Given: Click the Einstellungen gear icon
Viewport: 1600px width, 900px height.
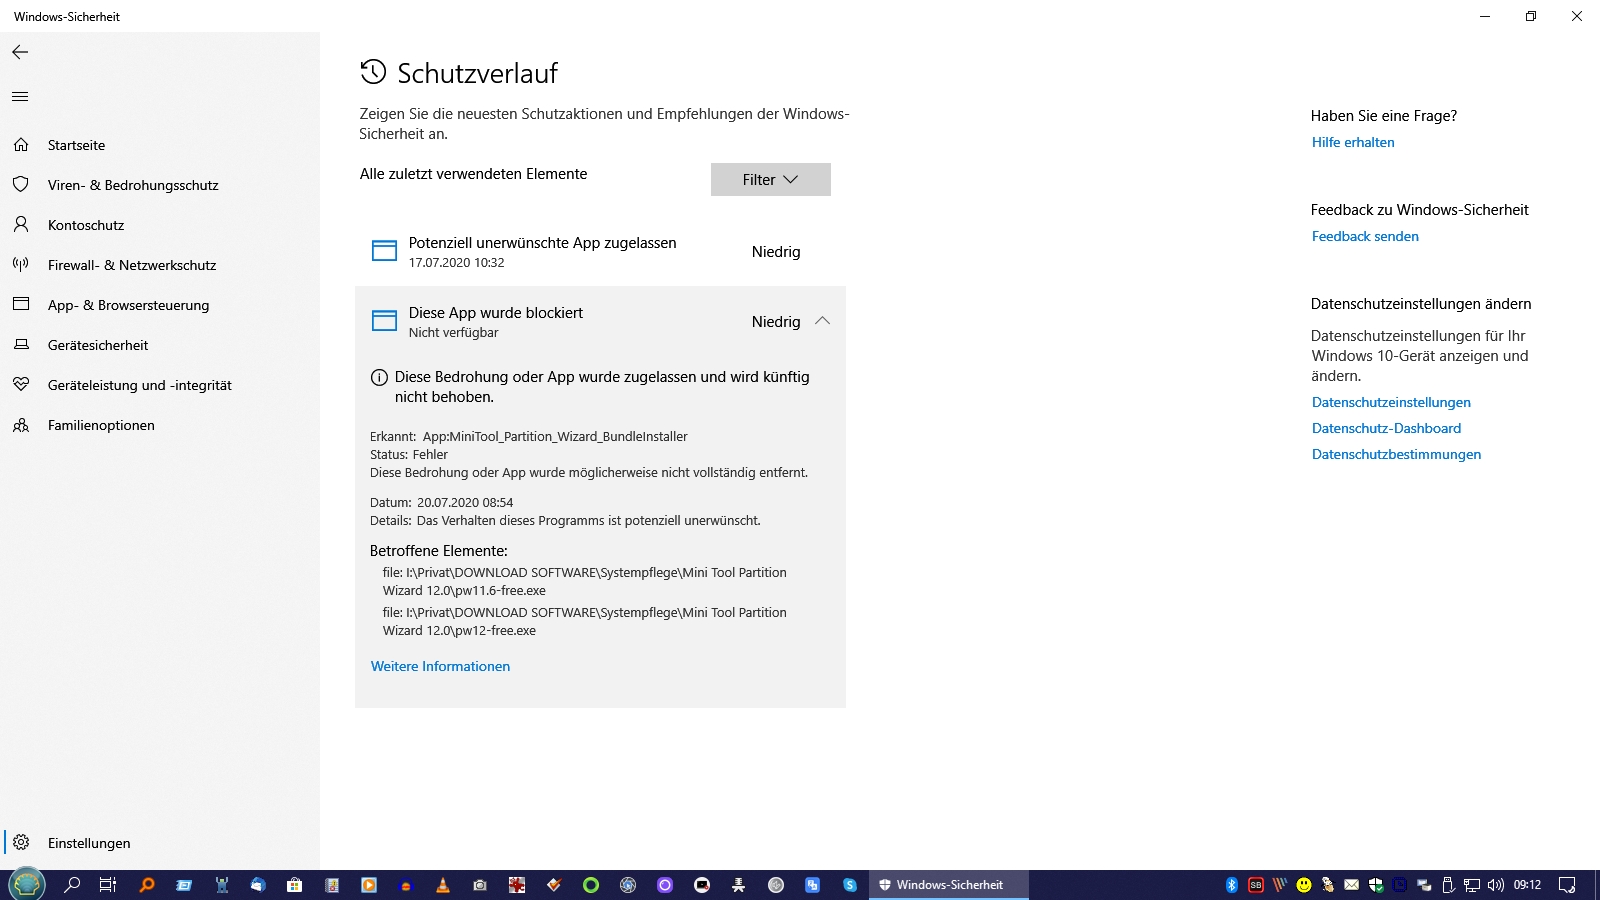Looking at the screenshot, I should 21,842.
